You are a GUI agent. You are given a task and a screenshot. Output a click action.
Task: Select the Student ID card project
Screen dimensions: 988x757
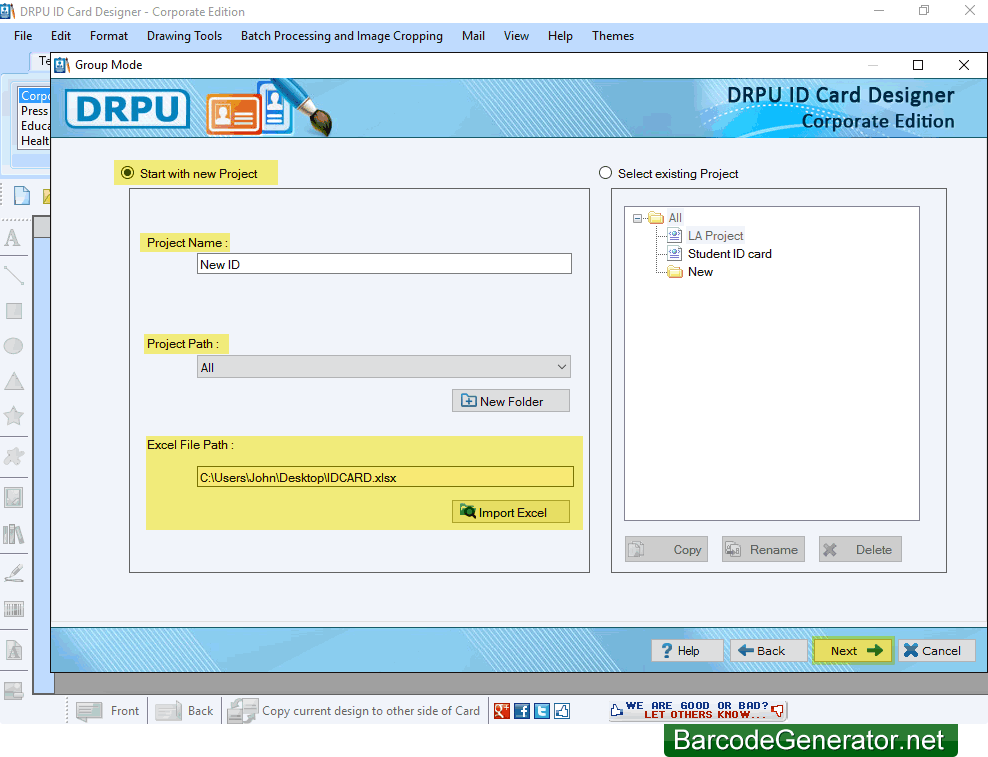click(728, 253)
